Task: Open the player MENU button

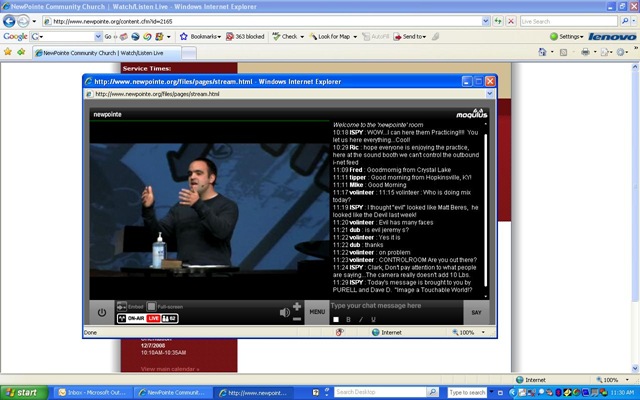Action: click(x=317, y=312)
